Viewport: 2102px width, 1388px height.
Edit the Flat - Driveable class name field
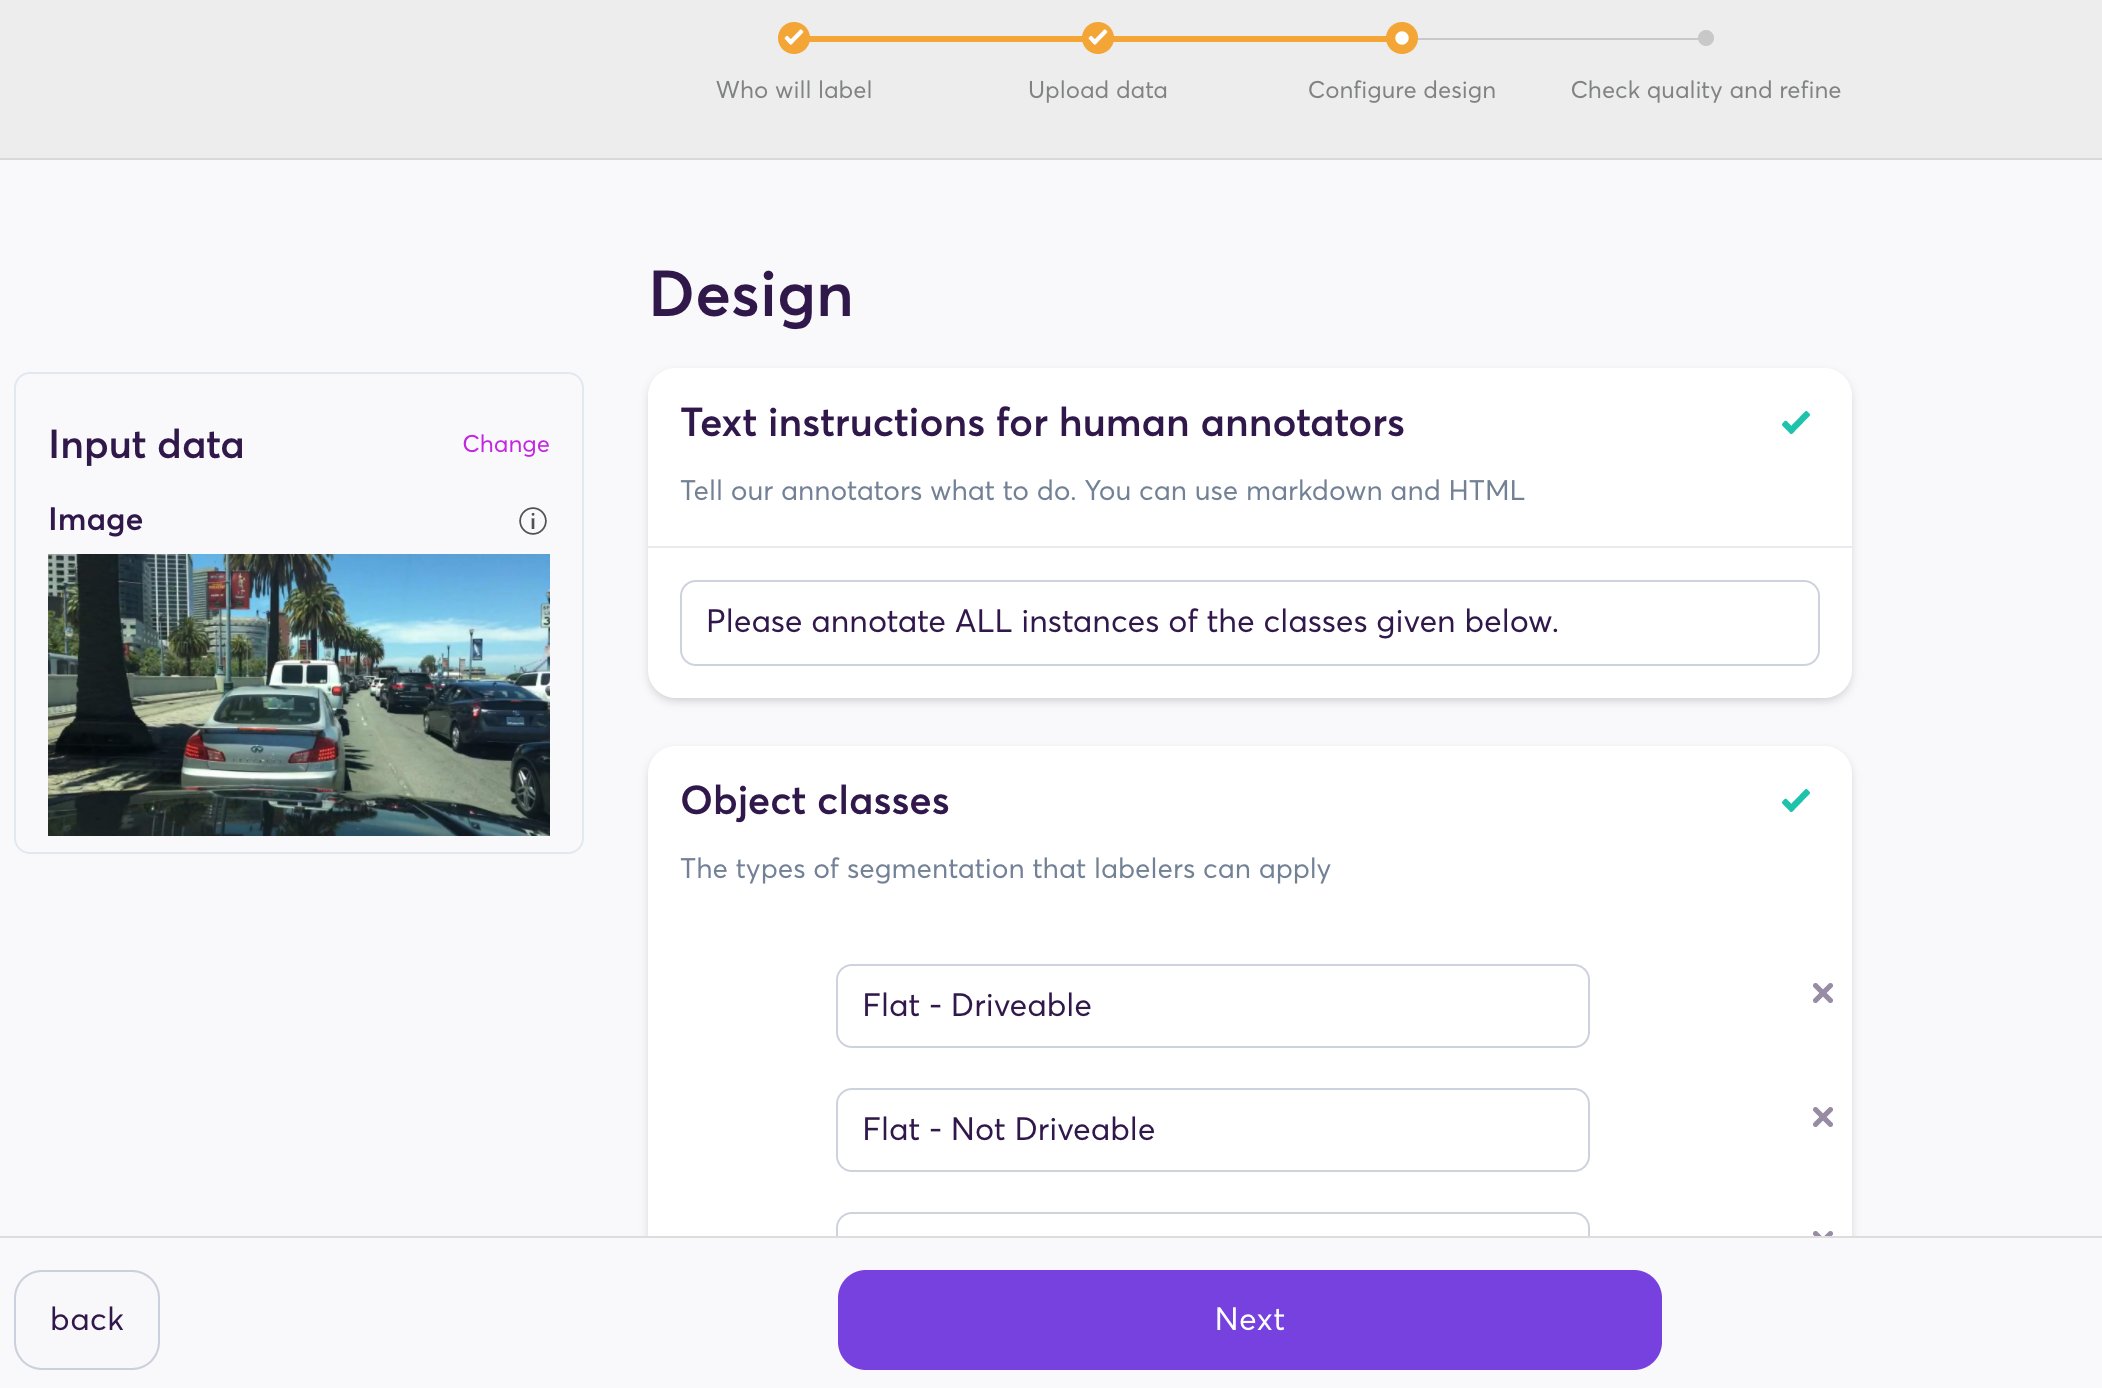coord(1212,1006)
